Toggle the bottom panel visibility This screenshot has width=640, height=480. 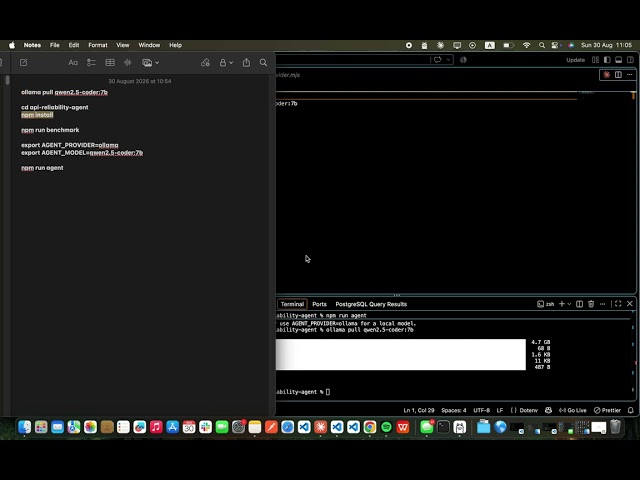[x=619, y=60]
